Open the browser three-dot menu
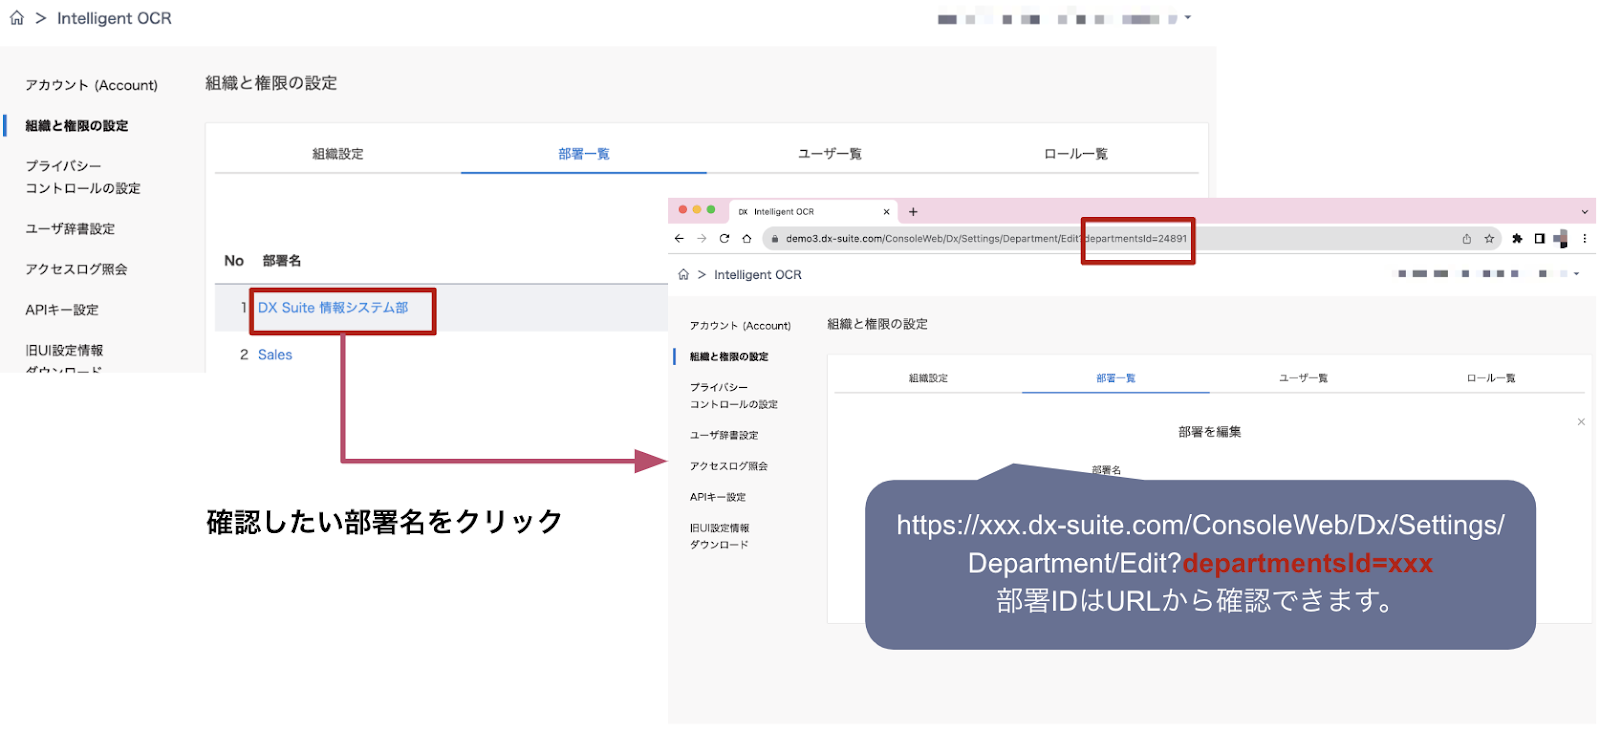The width and height of the screenshot is (1600, 732). [x=1585, y=239]
